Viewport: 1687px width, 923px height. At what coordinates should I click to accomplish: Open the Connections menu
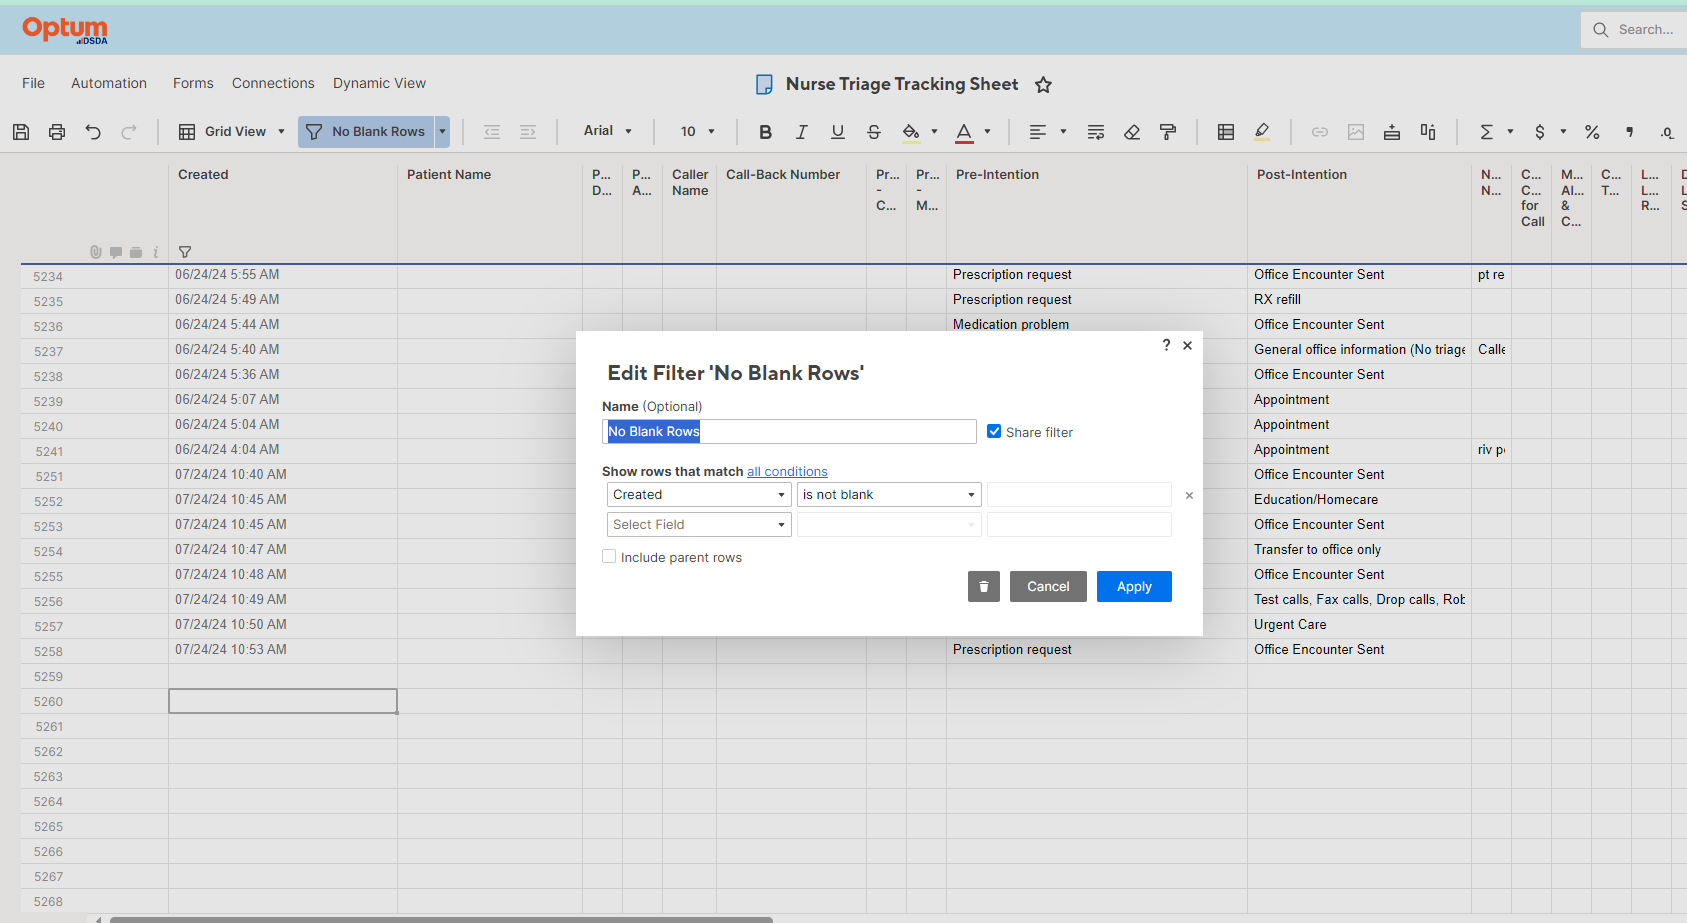(273, 83)
